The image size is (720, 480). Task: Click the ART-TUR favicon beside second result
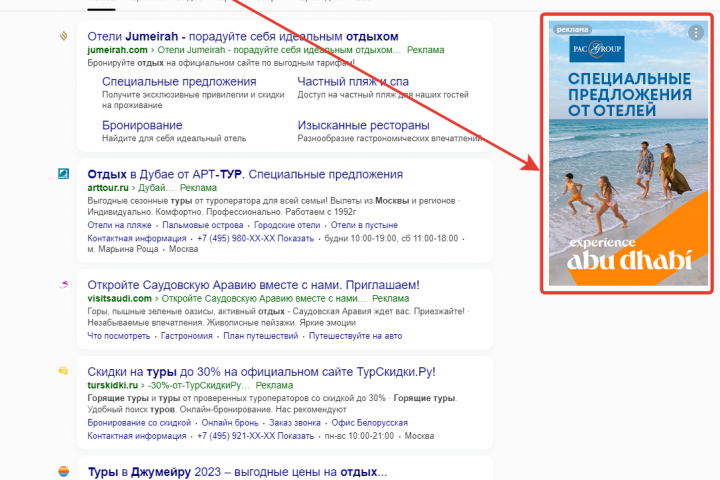click(x=63, y=174)
